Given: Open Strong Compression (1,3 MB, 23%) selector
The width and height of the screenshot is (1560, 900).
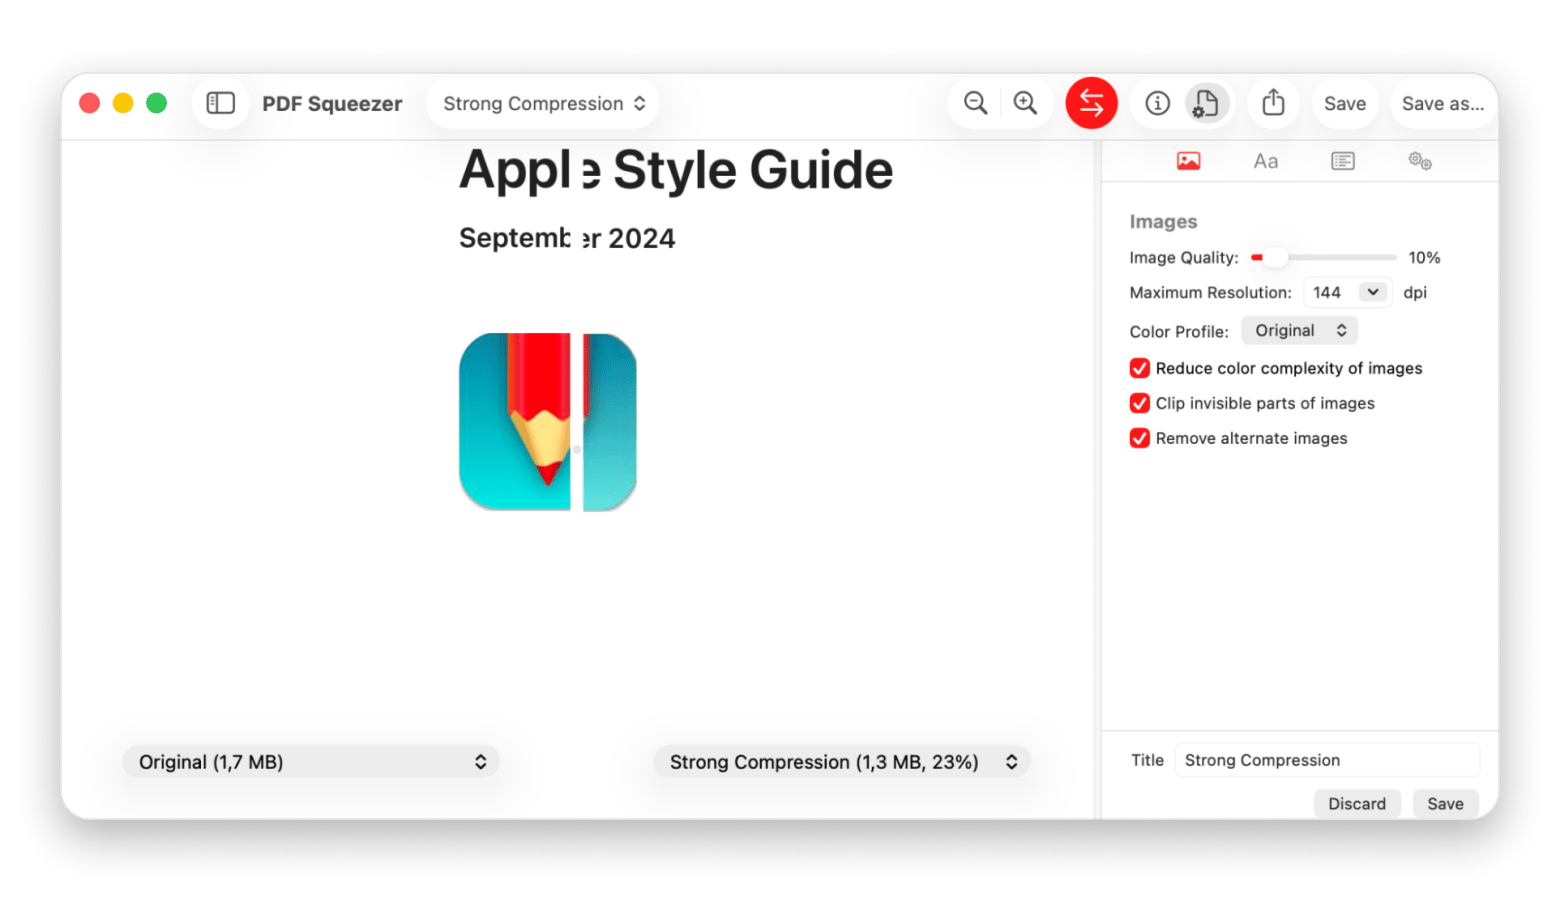Looking at the screenshot, I should (842, 762).
